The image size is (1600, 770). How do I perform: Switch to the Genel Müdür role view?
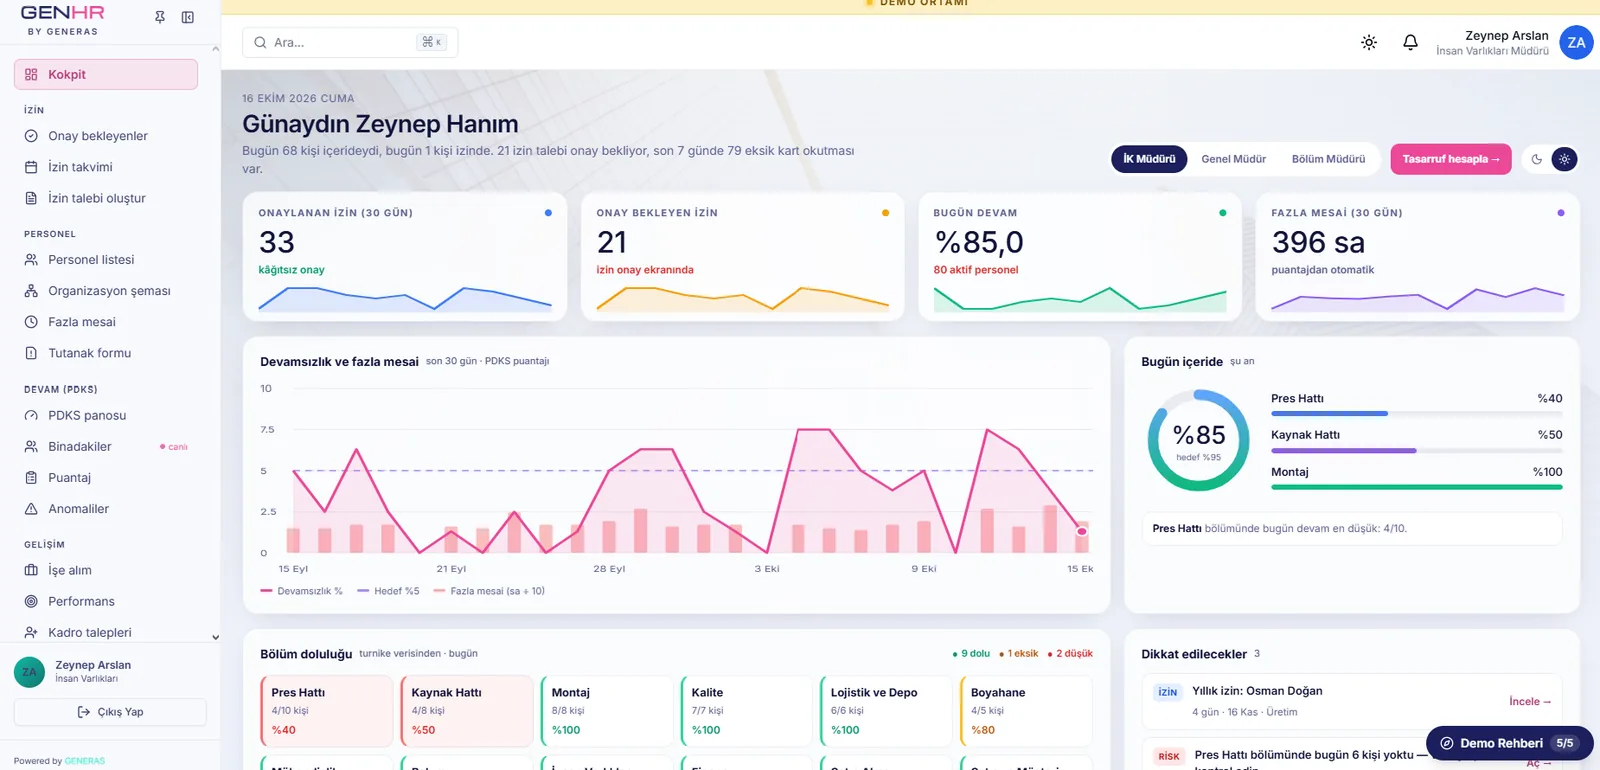[1233, 159]
